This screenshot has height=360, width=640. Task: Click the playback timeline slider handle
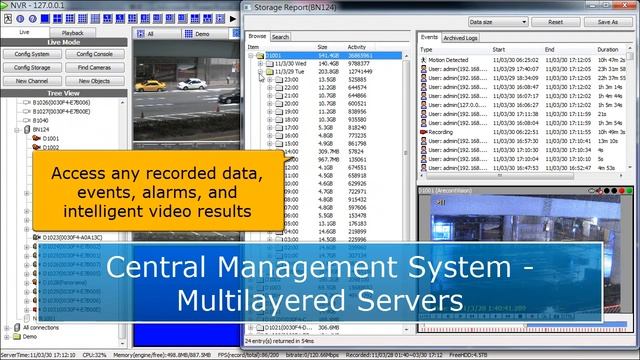pos(525,325)
